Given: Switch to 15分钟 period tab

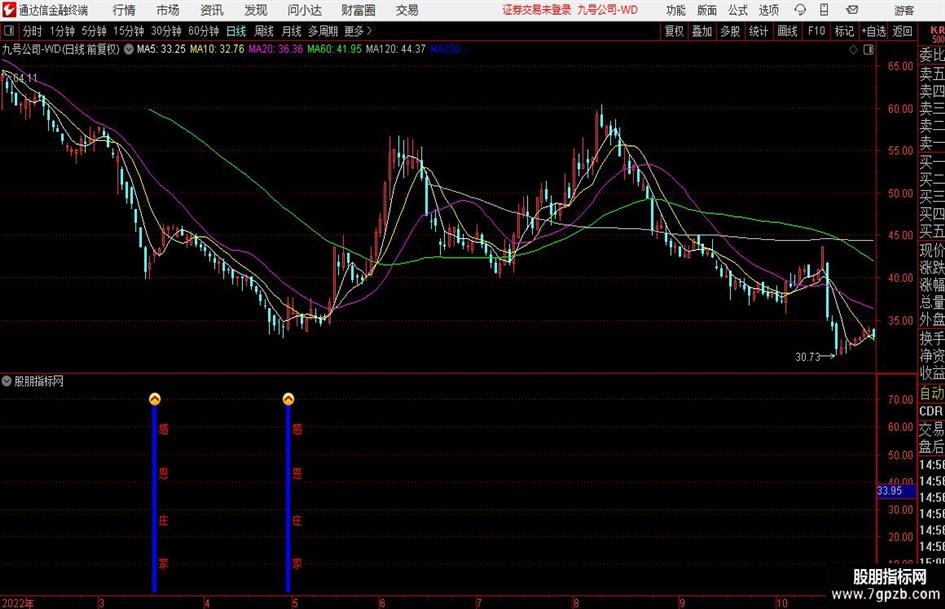Looking at the screenshot, I should [x=128, y=31].
